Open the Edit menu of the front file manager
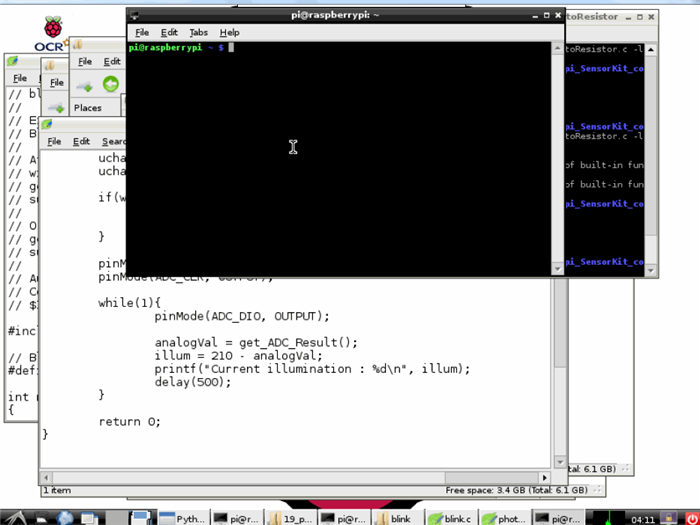This screenshot has height=525, width=700. (x=112, y=62)
